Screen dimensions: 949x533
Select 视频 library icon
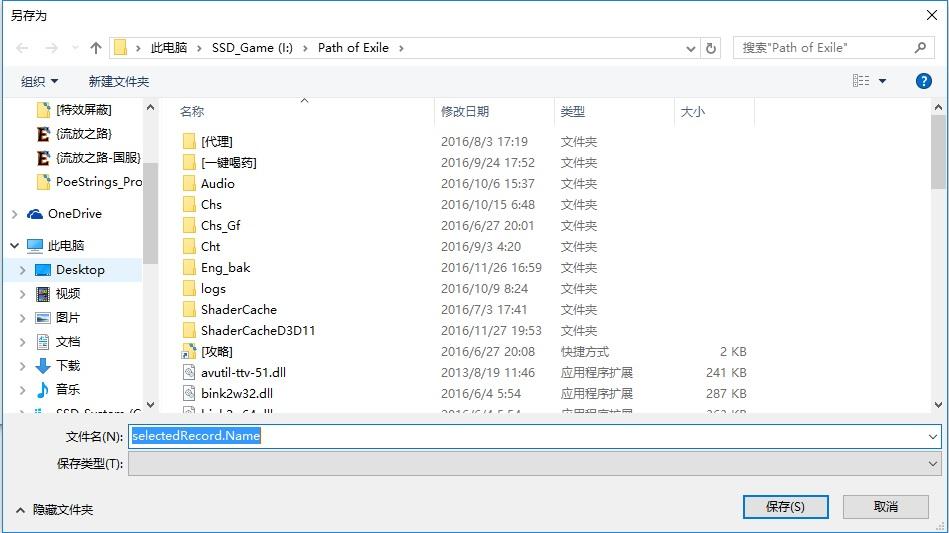point(42,294)
